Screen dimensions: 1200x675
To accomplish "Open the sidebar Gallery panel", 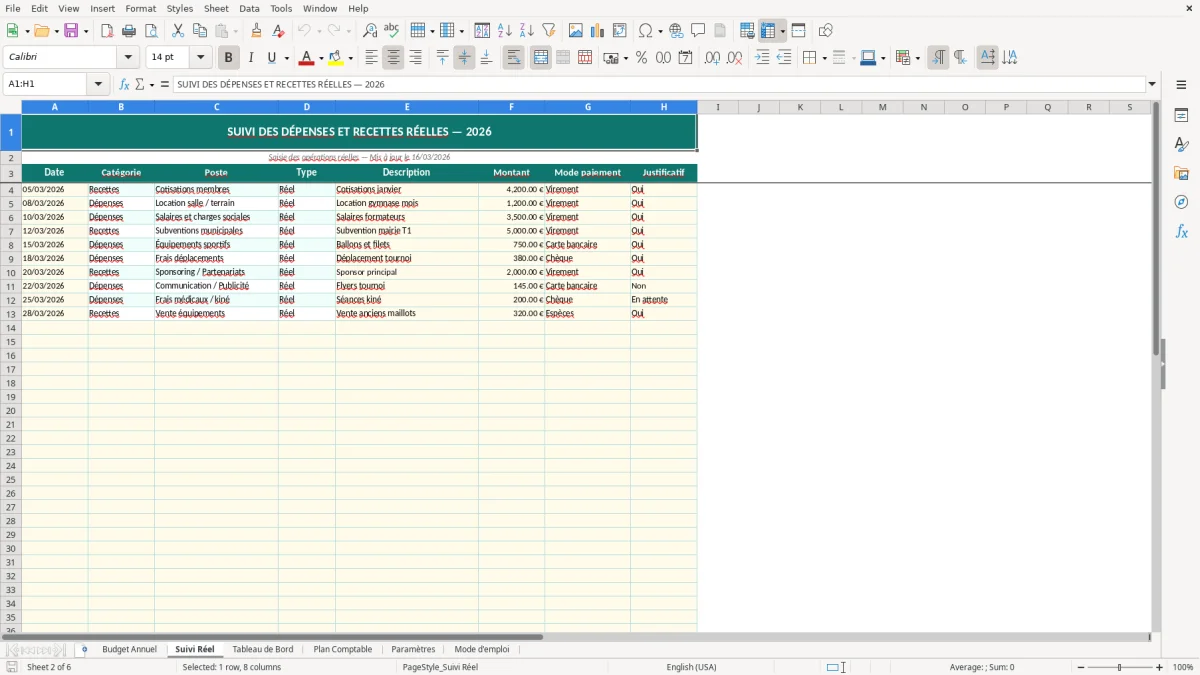I will [x=1181, y=173].
